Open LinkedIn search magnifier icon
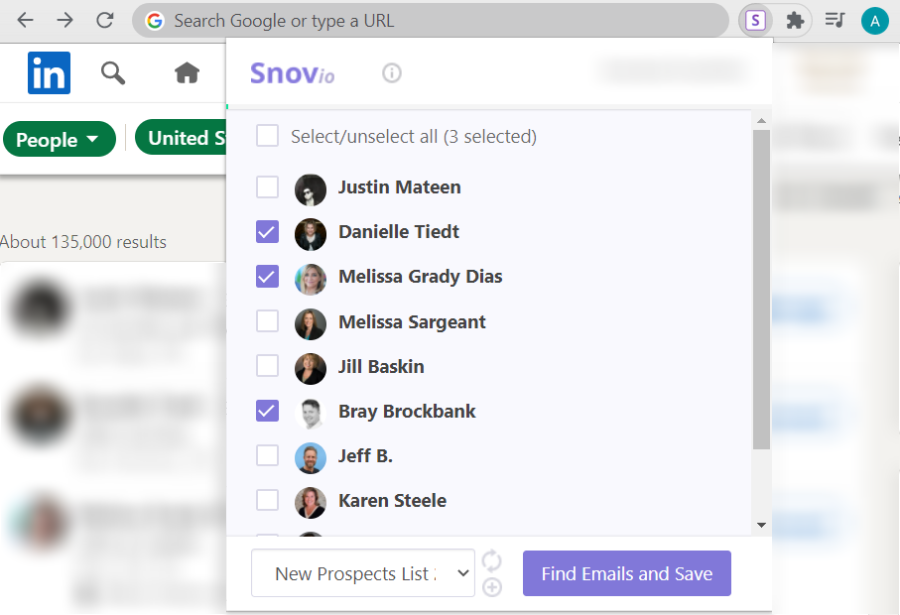This screenshot has height=615, width=900. pos(113,73)
